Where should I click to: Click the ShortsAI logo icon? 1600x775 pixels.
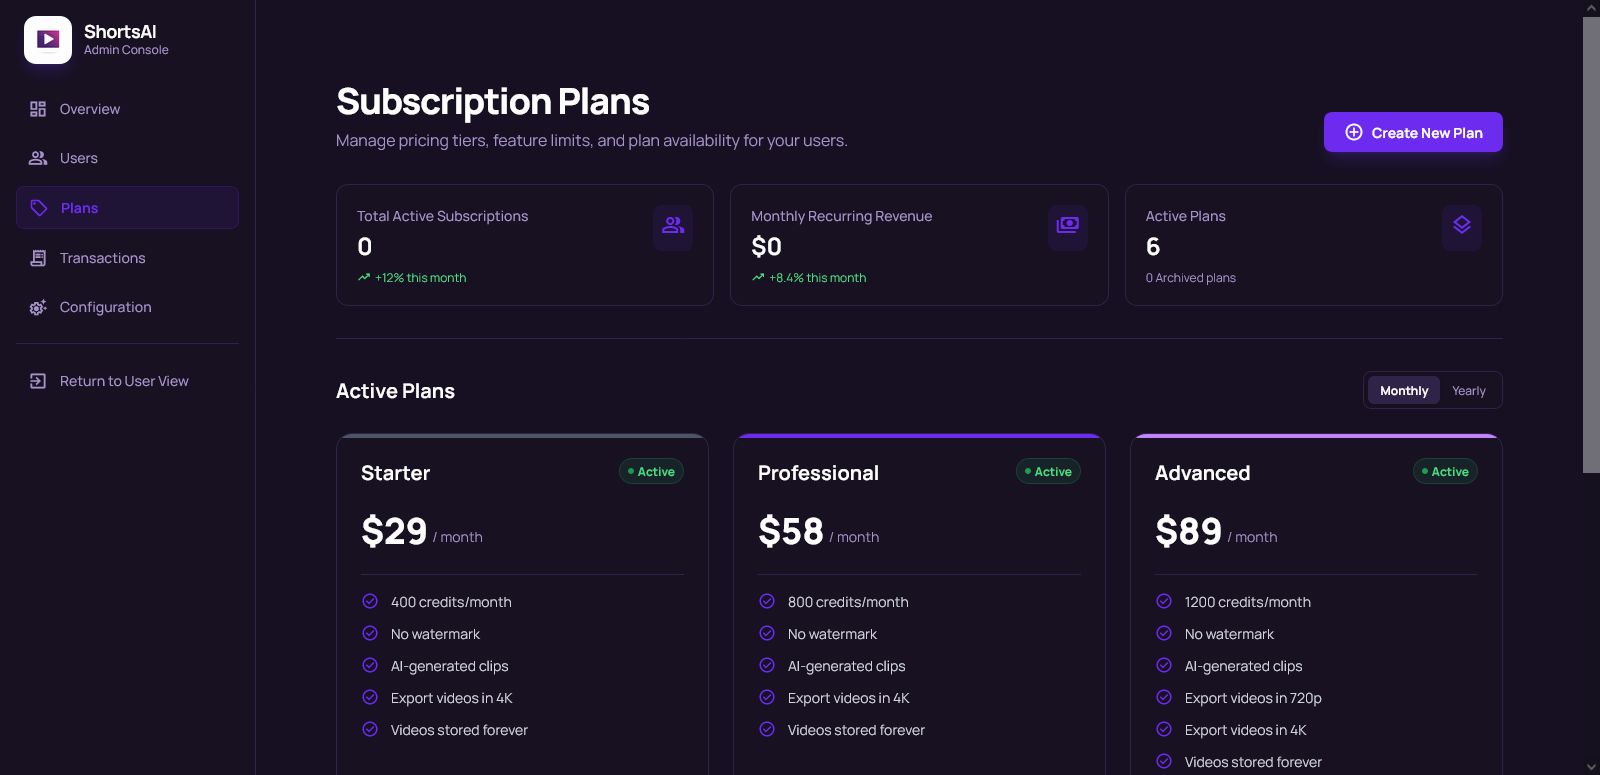(48, 40)
